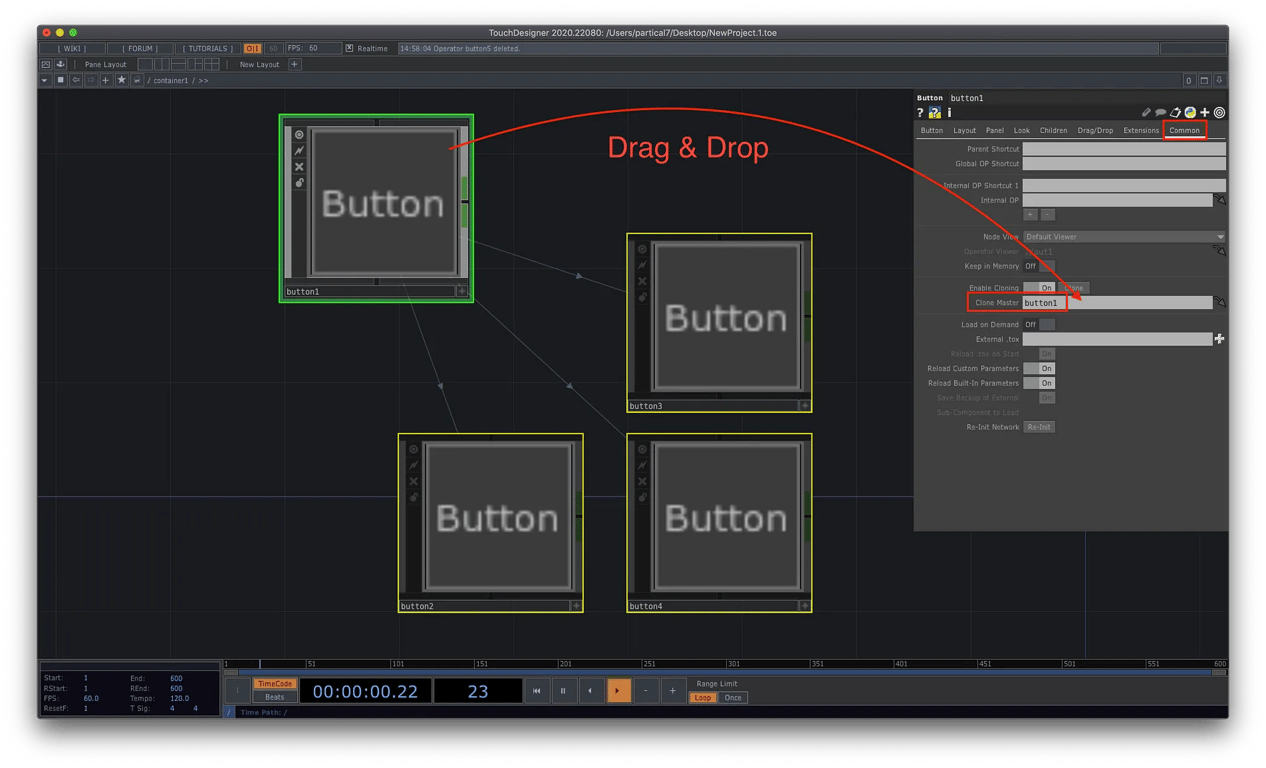Pause timeline playback
The height and width of the screenshot is (768, 1266).
pos(564,691)
